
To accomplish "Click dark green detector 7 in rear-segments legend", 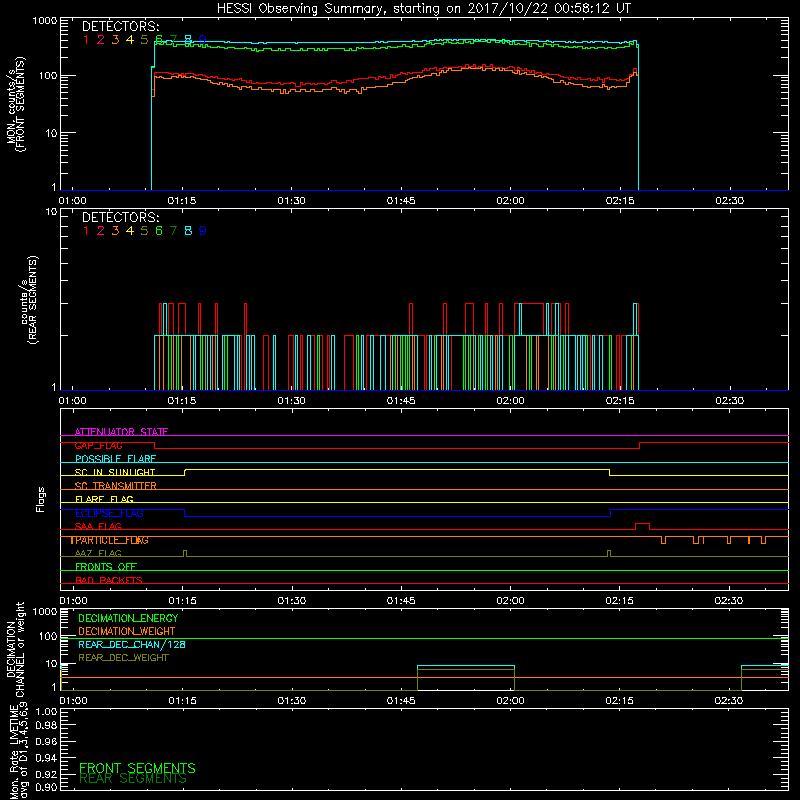I will click(173, 231).
